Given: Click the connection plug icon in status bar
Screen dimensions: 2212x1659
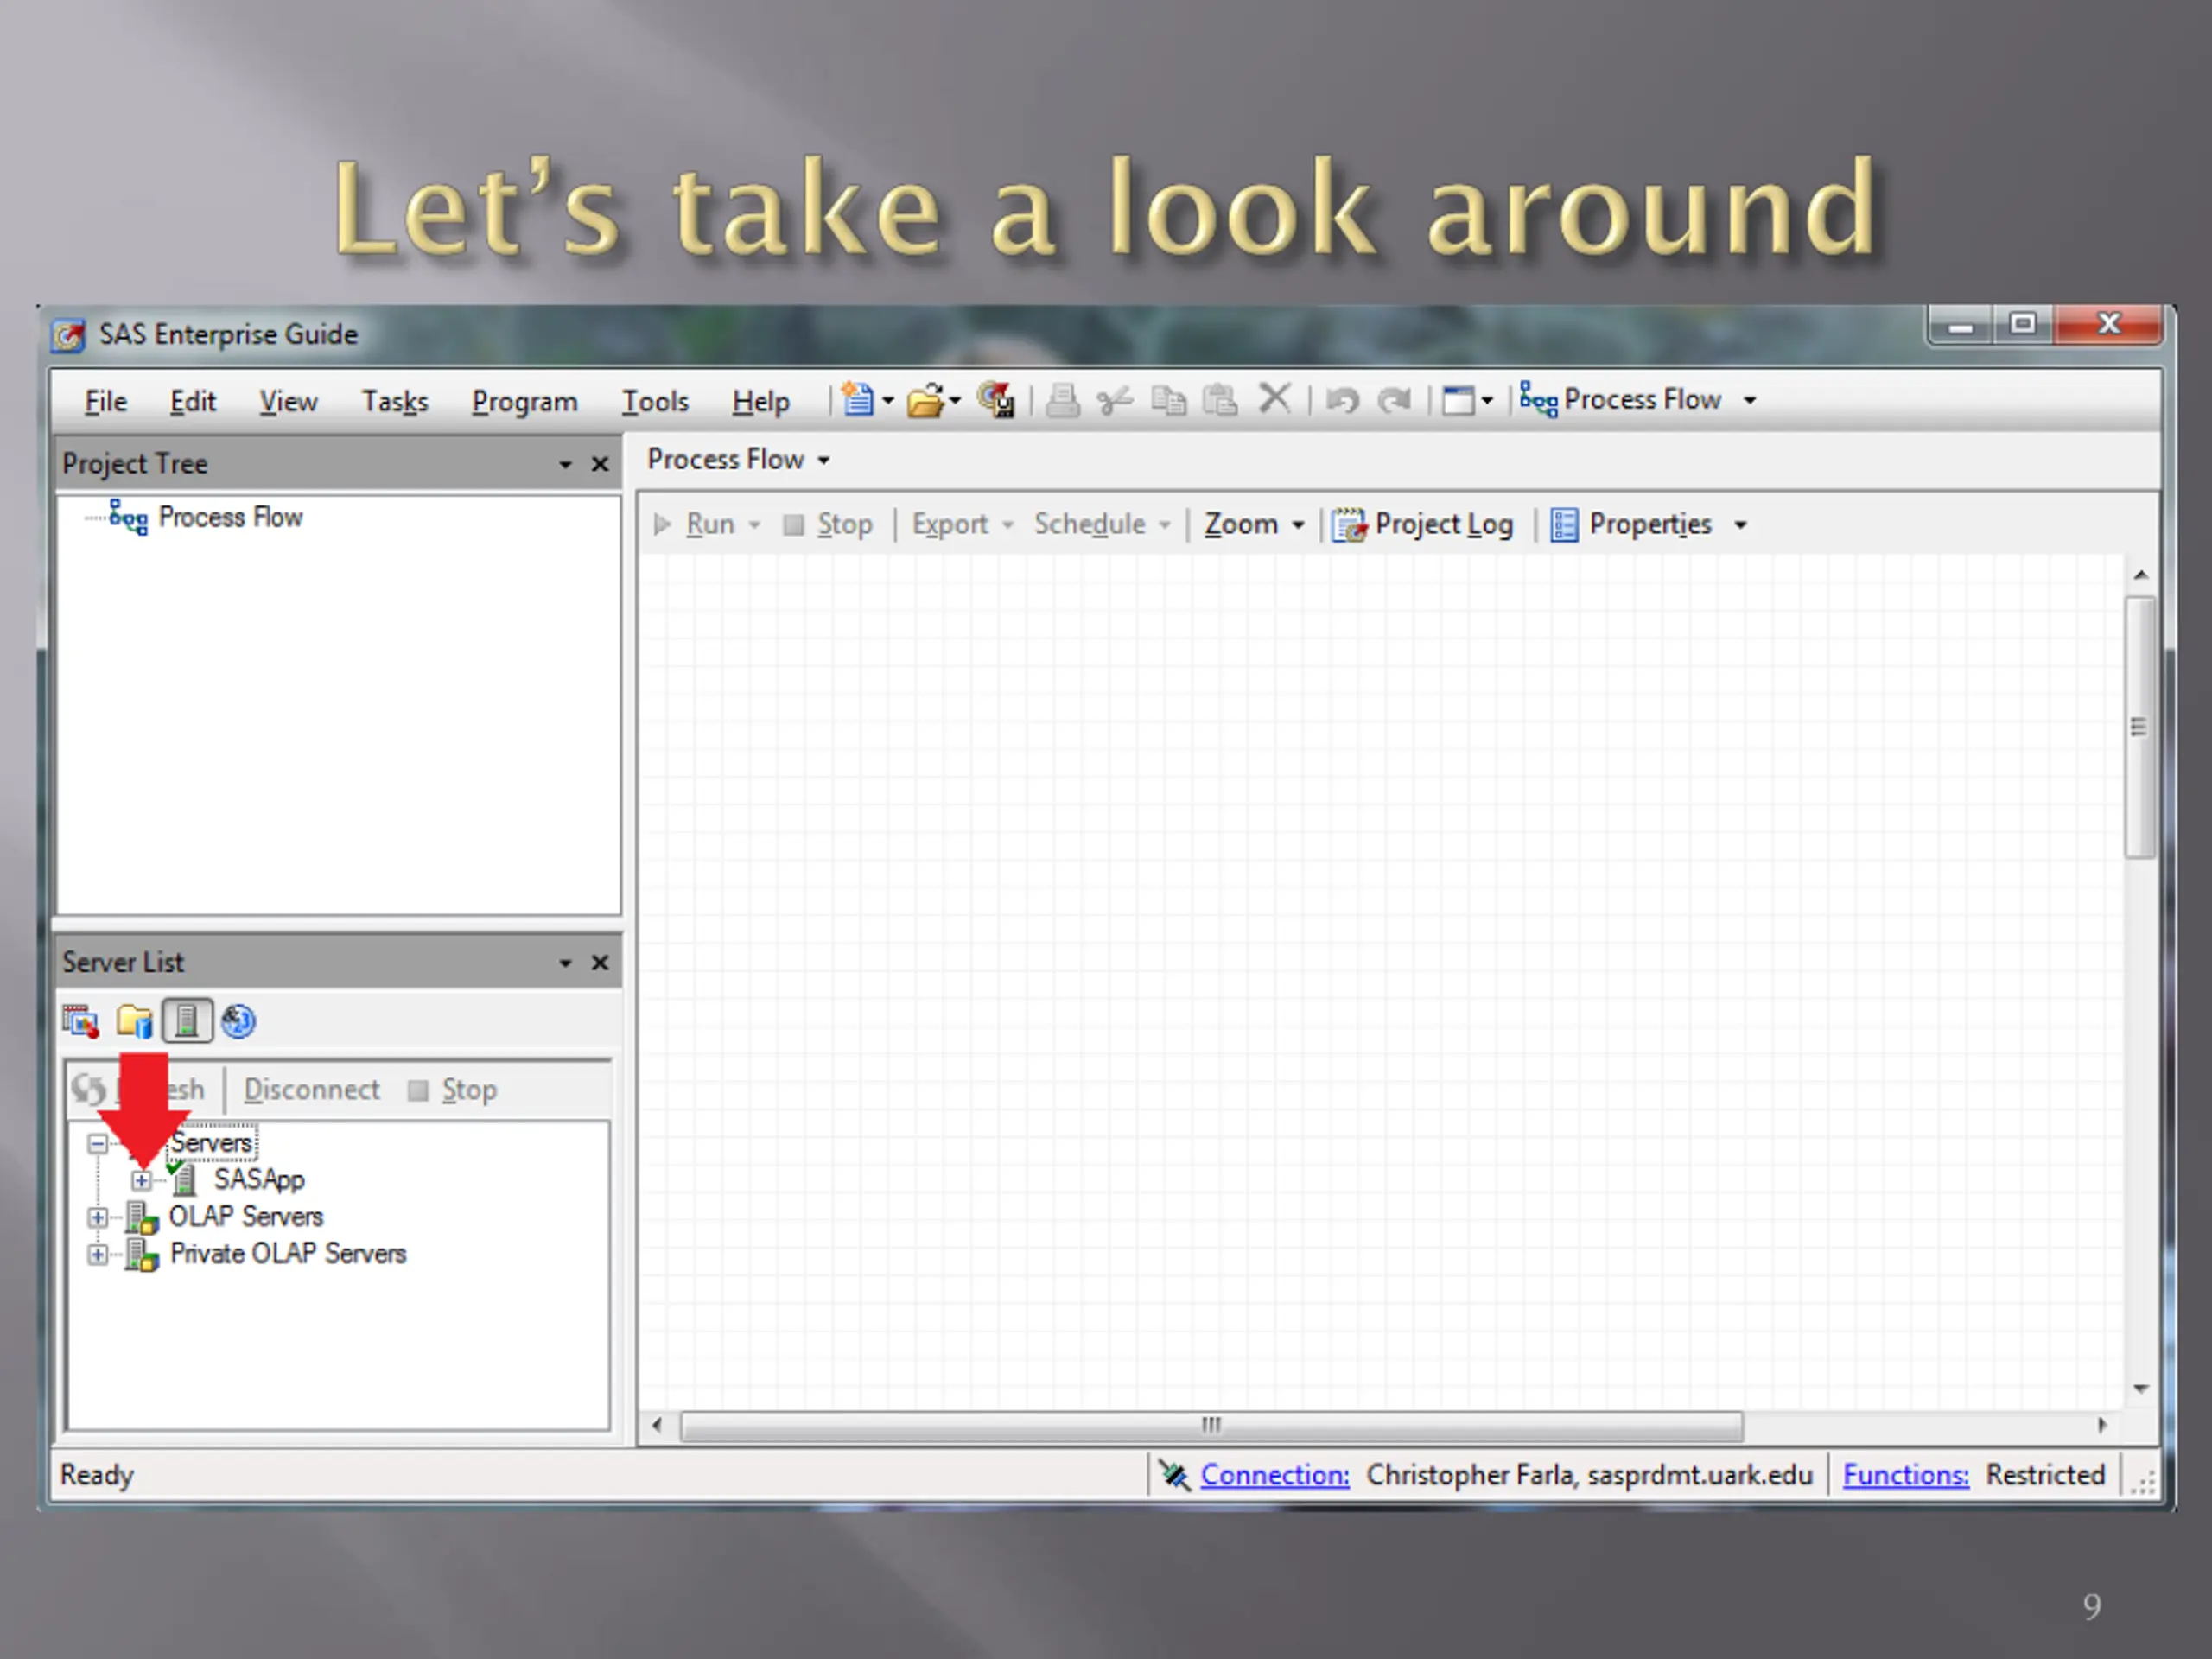Looking at the screenshot, I should 1175,1475.
